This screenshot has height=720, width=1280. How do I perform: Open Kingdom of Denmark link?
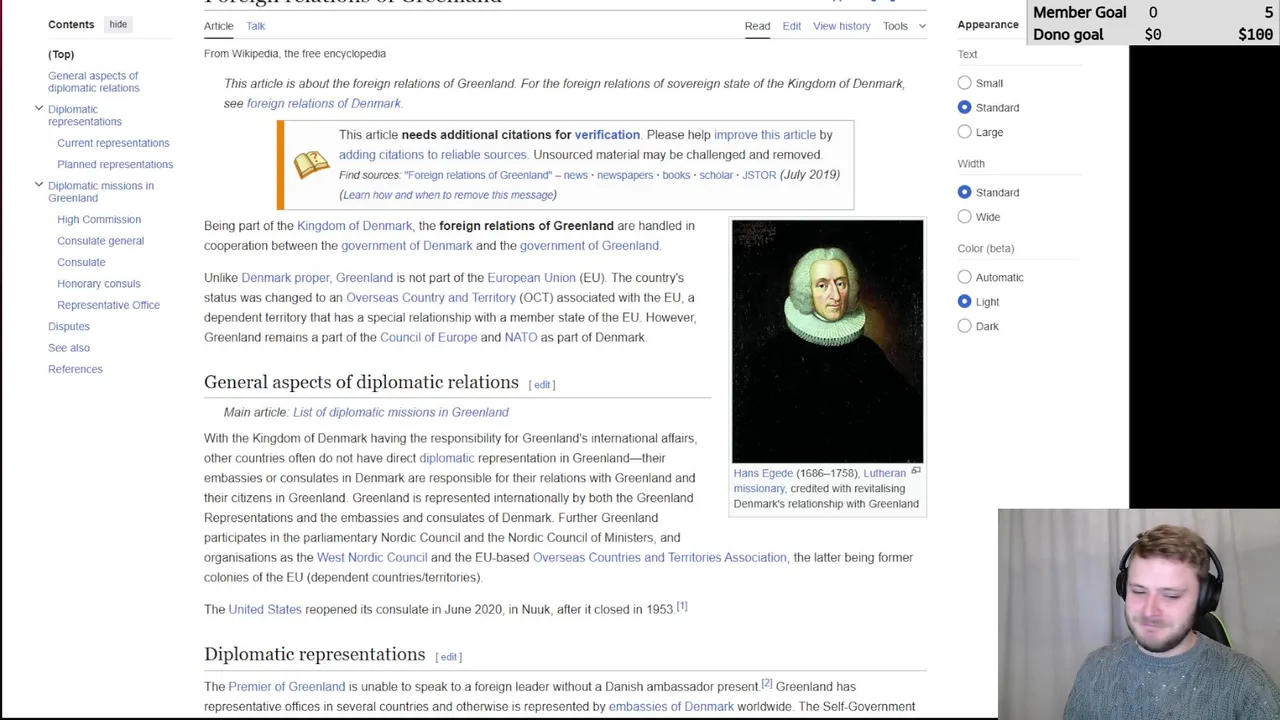(354, 226)
